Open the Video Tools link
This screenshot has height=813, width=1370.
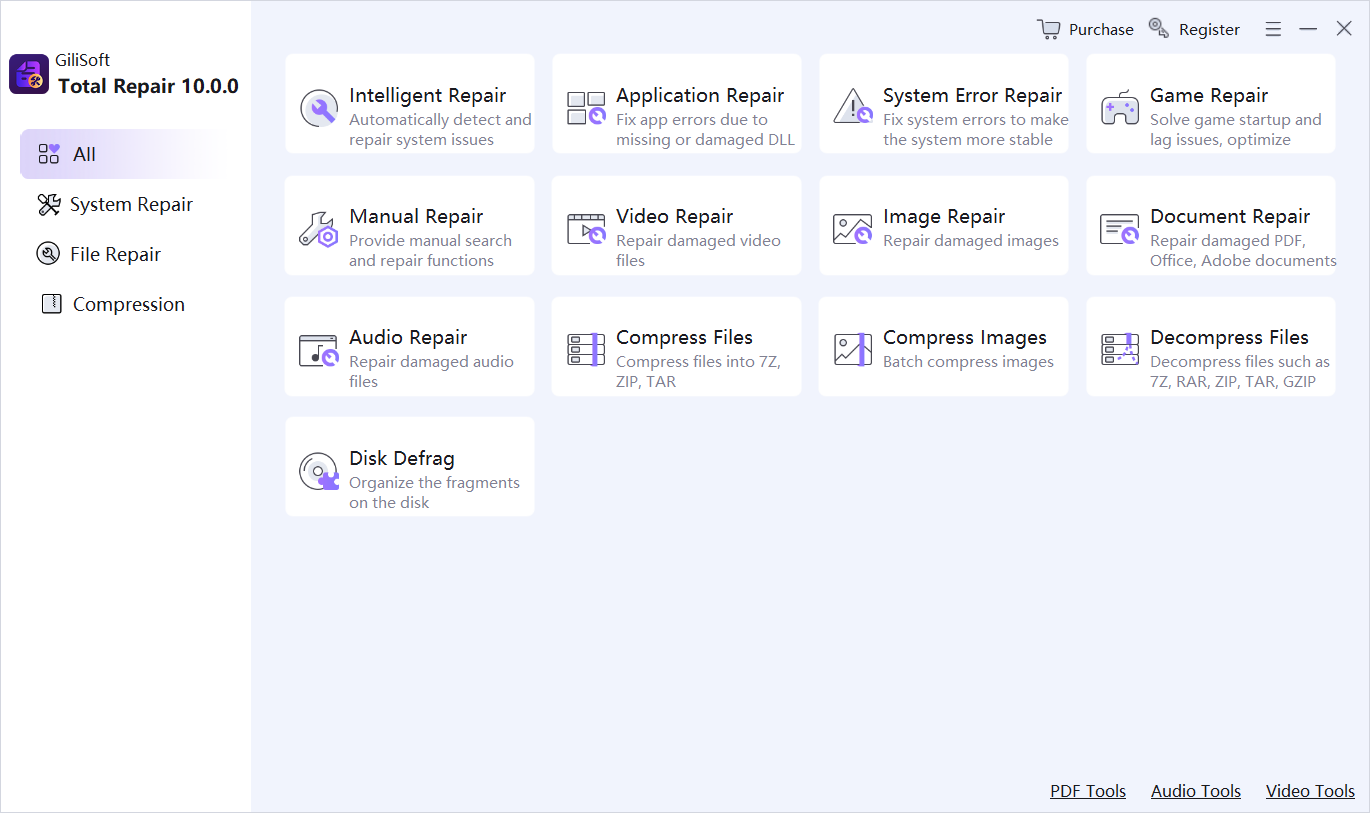point(1310,791)
